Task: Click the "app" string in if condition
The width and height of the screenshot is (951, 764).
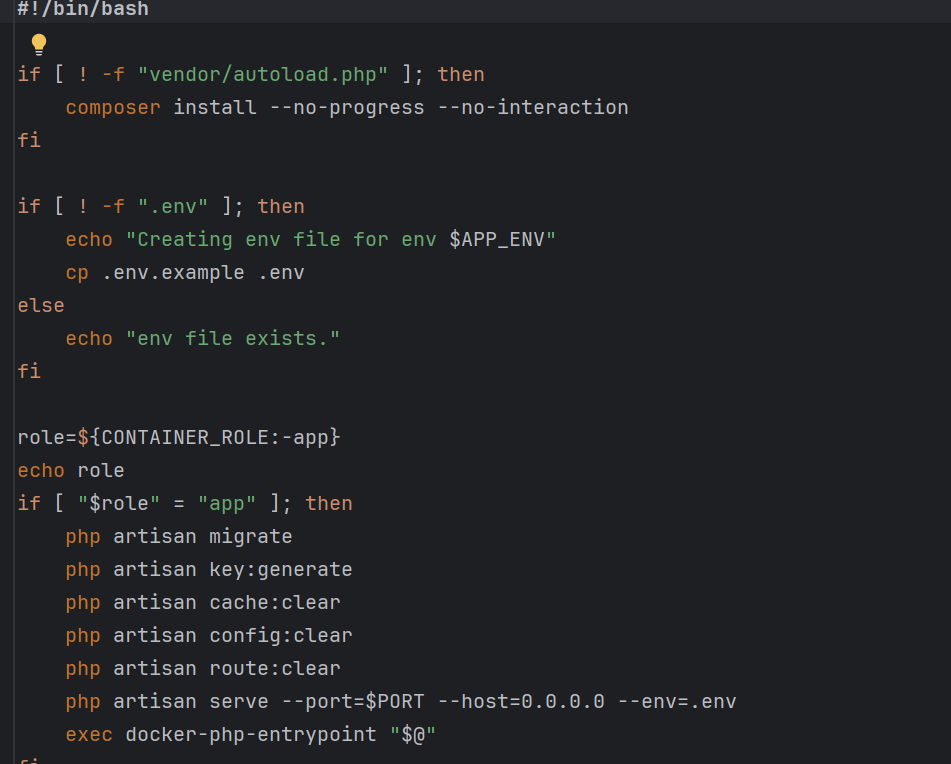Action: coord(227,503)
